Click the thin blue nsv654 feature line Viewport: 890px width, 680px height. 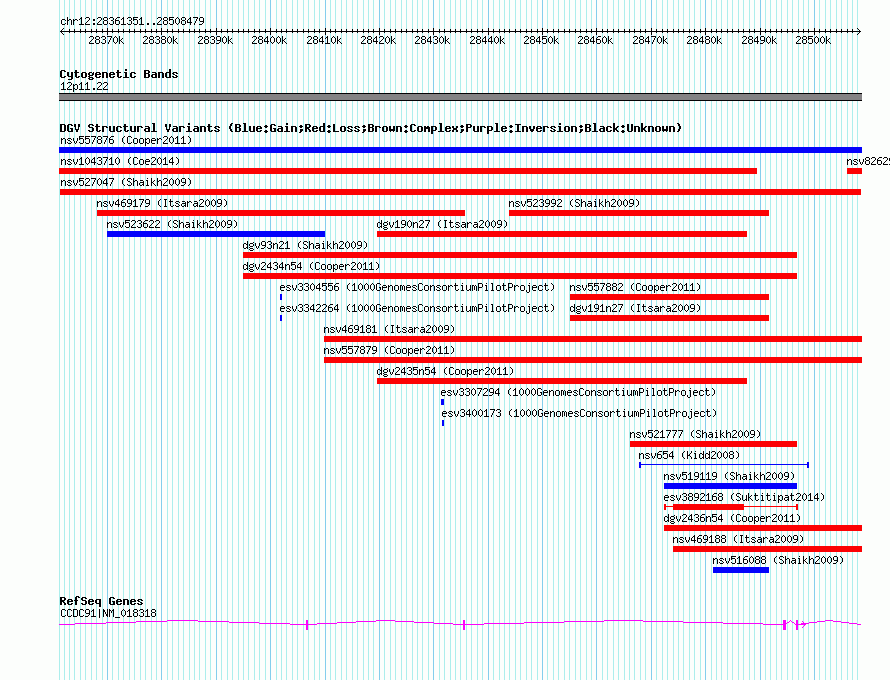coord(724,465)
